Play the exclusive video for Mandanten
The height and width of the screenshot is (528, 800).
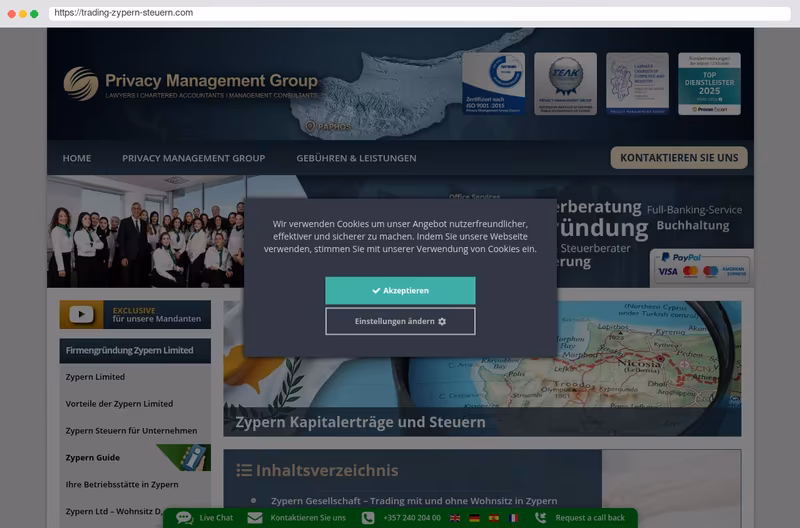(x=81, y=314)
